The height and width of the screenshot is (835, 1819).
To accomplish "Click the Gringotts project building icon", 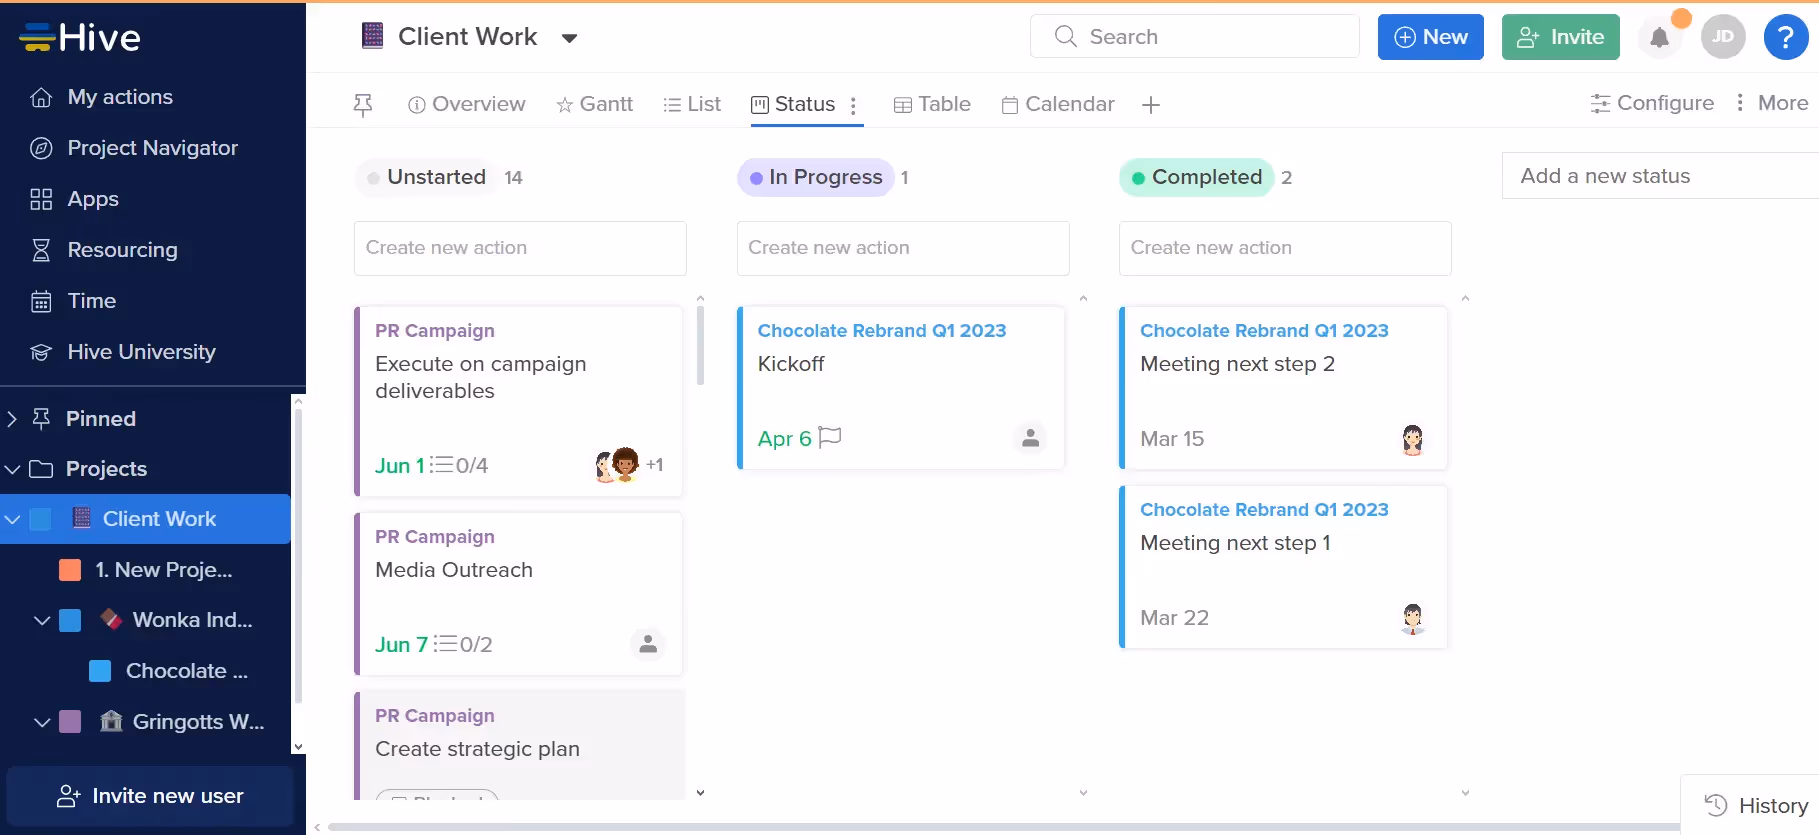I will click(111, 721).
